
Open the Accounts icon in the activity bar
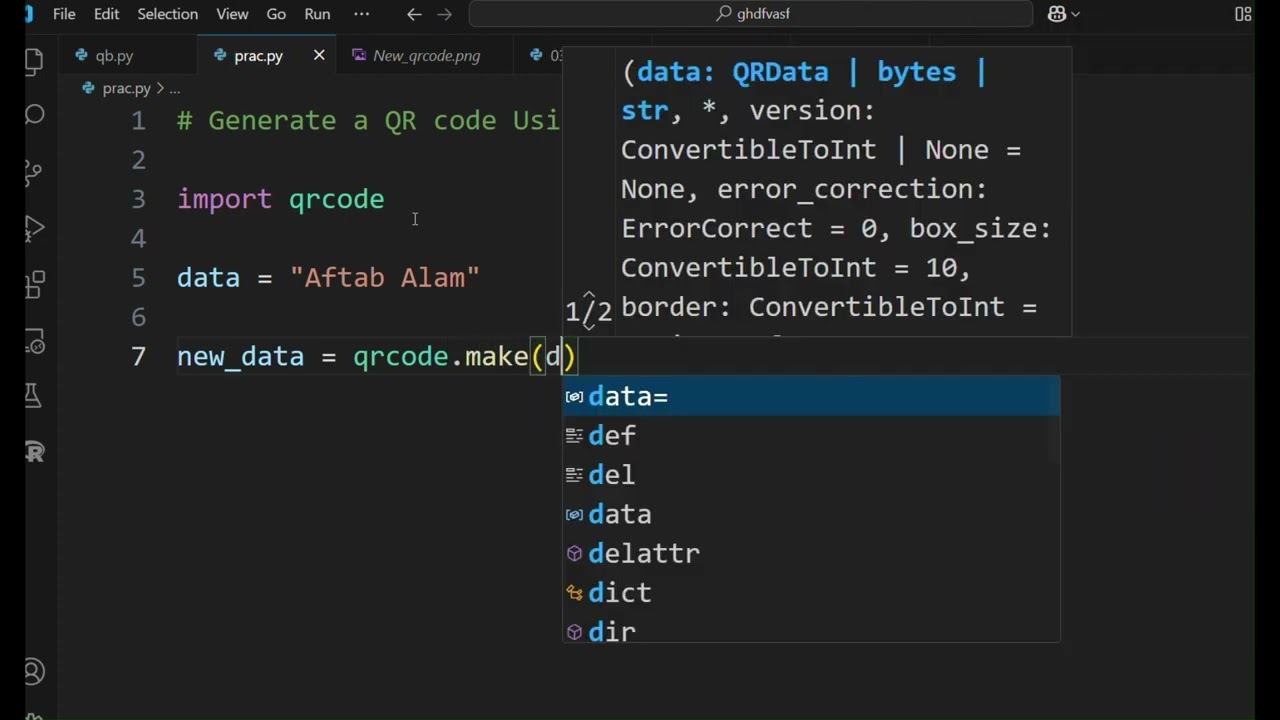click(x=34, y=672)
